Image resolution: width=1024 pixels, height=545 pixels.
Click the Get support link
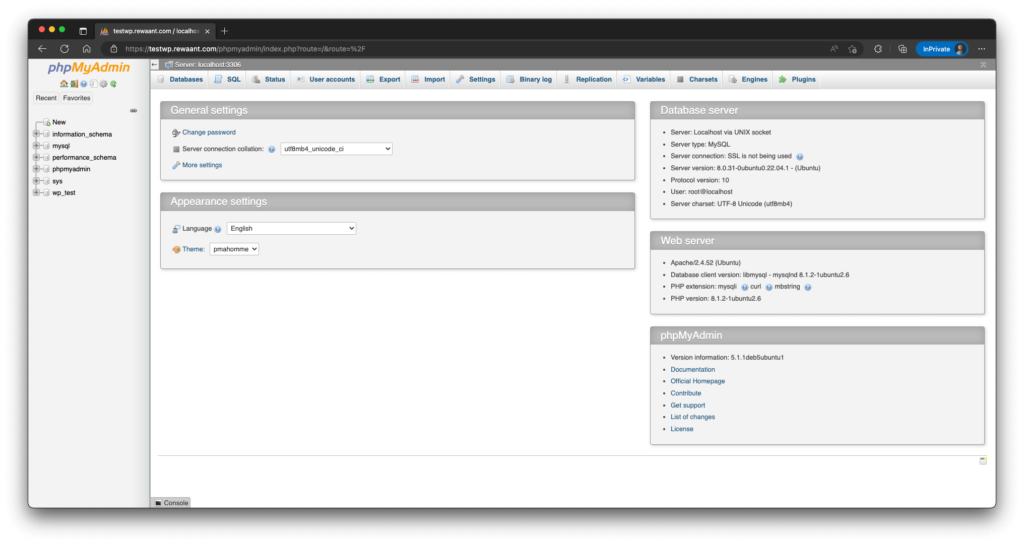point(688,405)
